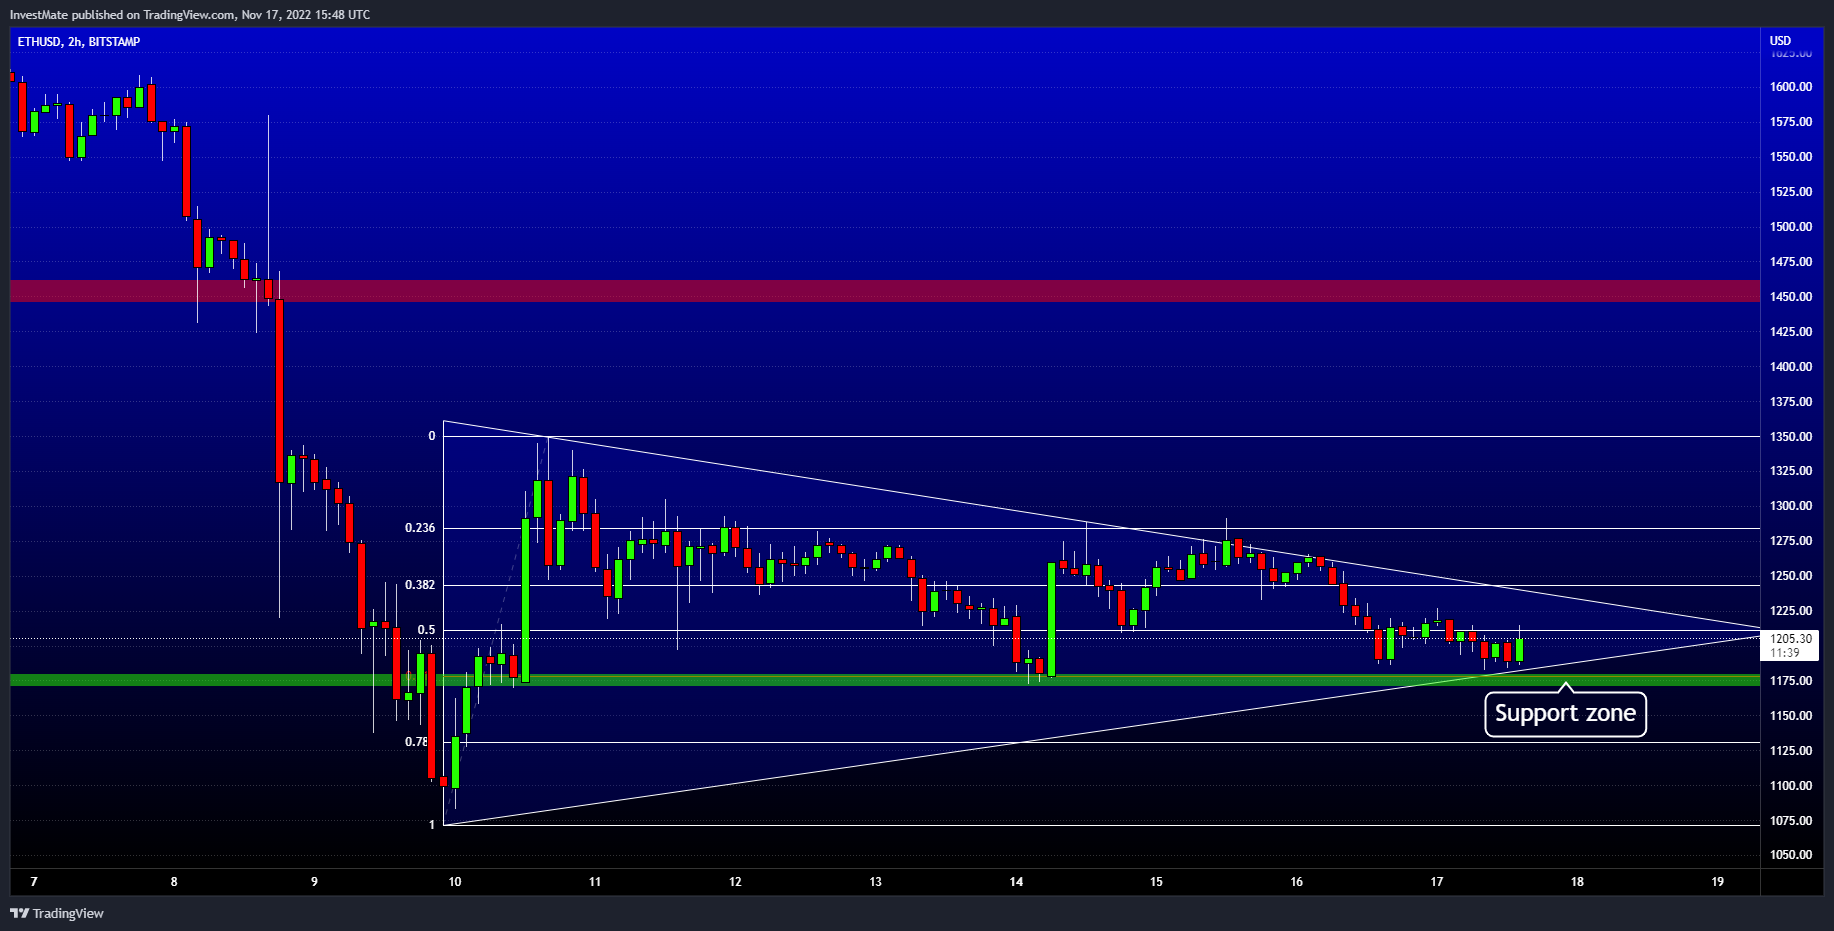The width and height of the screenshot is (1834, 931).
Task: Click the 1525.00 price axis label
Action: 1790,192
